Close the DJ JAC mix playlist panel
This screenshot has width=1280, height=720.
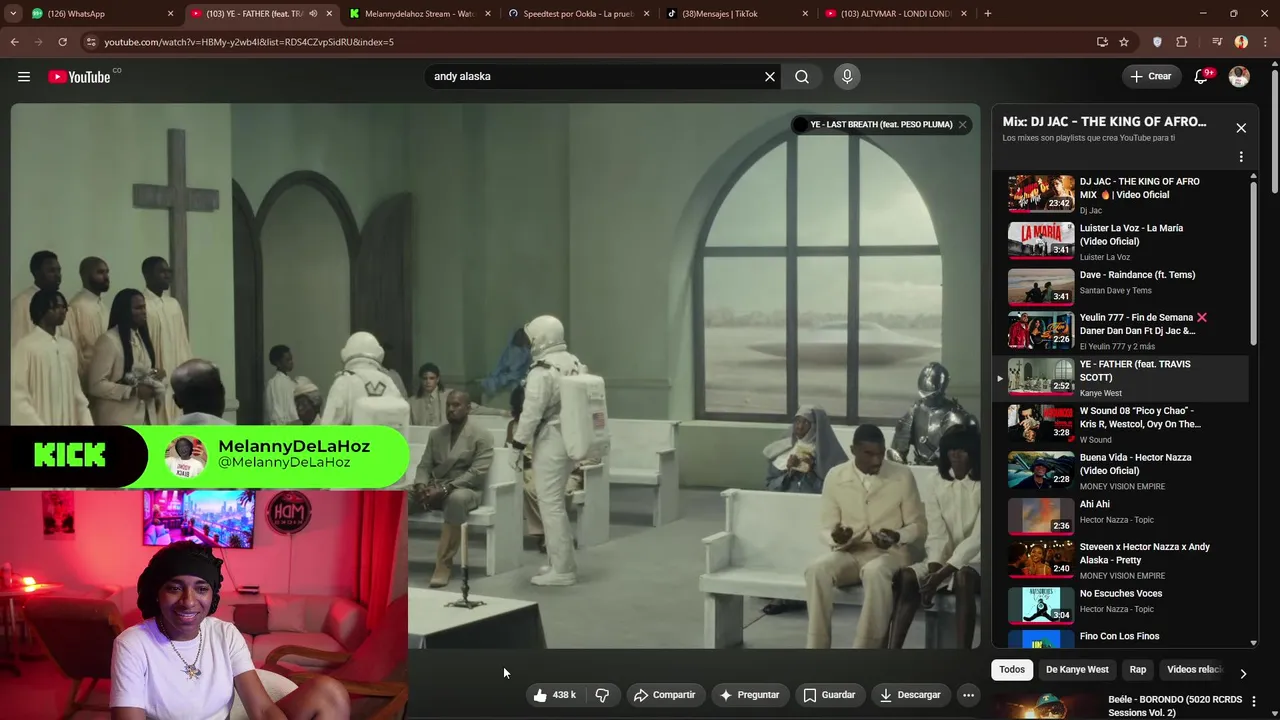pyautogui.click(x=1241, y=128)
